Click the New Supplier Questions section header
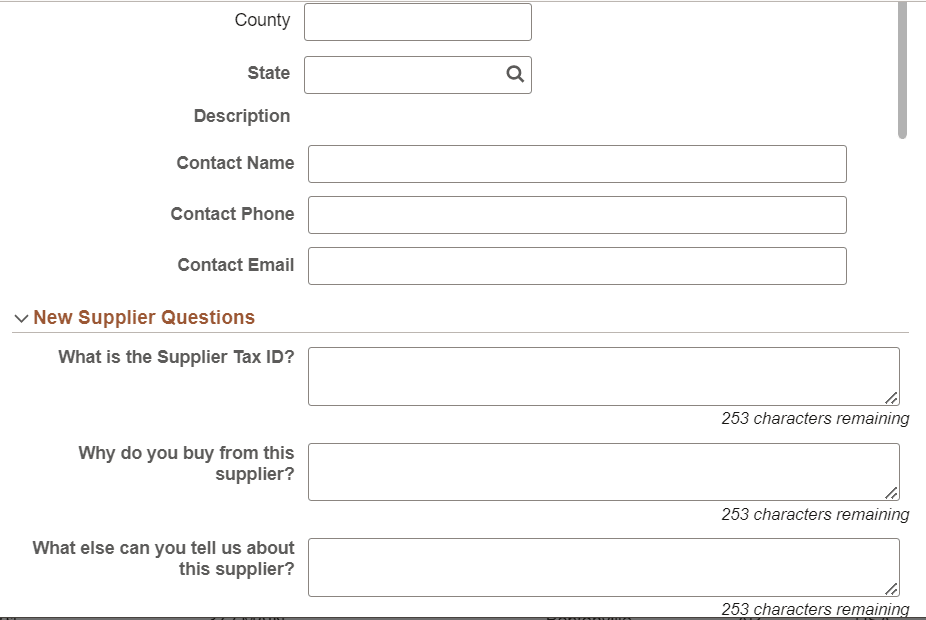This screenshot has height=620, width=926. tap(144, 317)
